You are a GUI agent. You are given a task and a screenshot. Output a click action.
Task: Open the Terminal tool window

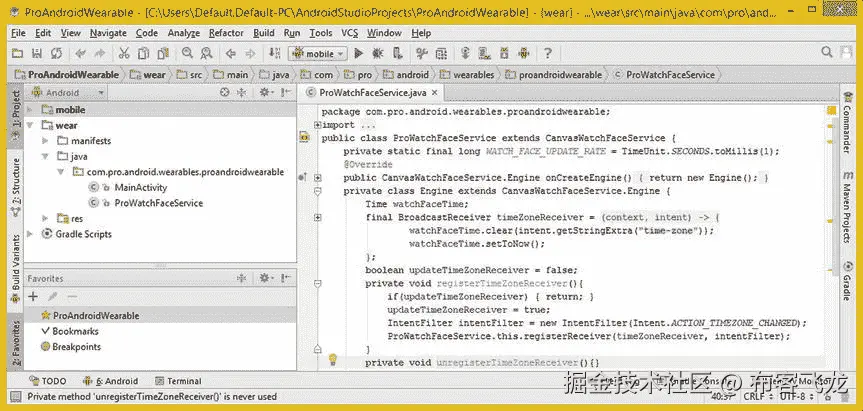pos(178,381)
